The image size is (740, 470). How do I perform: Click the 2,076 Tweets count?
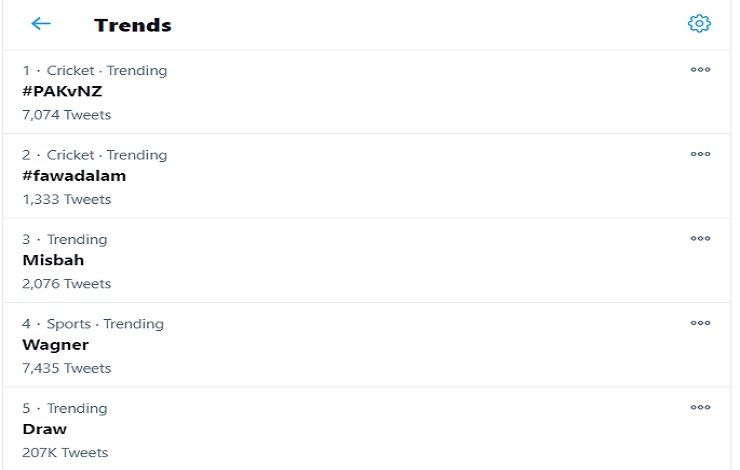coord(66,284)
